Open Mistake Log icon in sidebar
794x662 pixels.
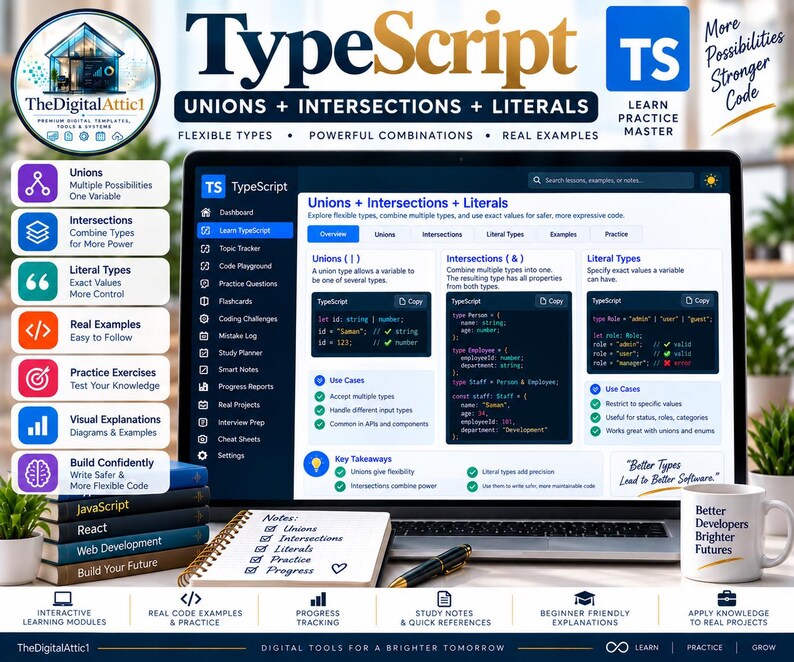coord(204,336)
